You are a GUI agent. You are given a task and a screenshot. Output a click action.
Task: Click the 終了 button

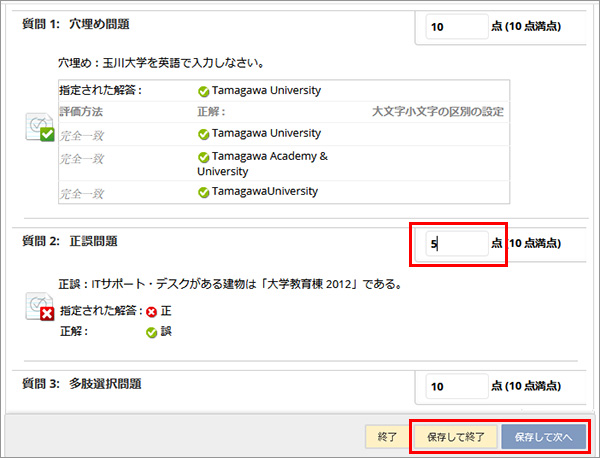tap(387, 437)
